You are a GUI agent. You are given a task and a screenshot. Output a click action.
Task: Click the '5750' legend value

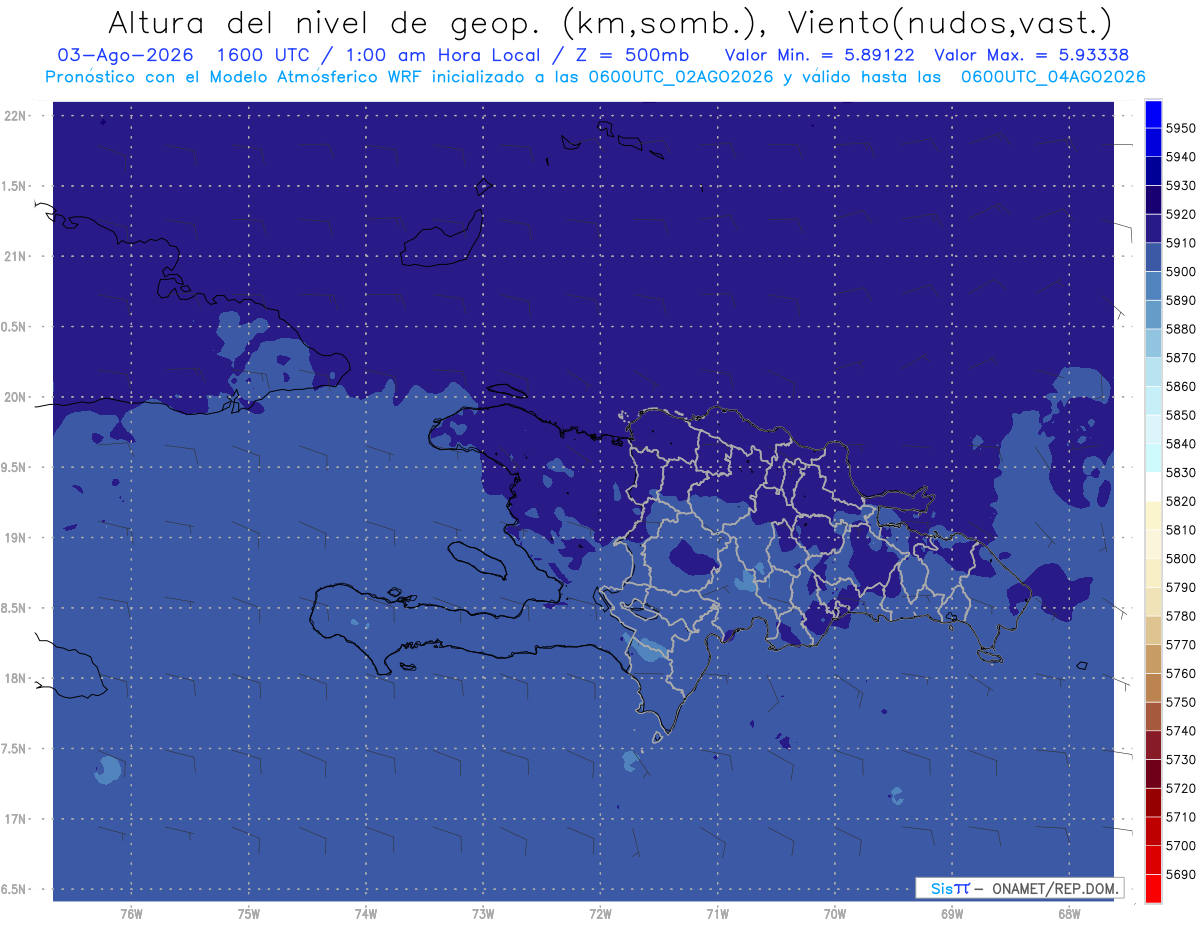(1181, 702)
